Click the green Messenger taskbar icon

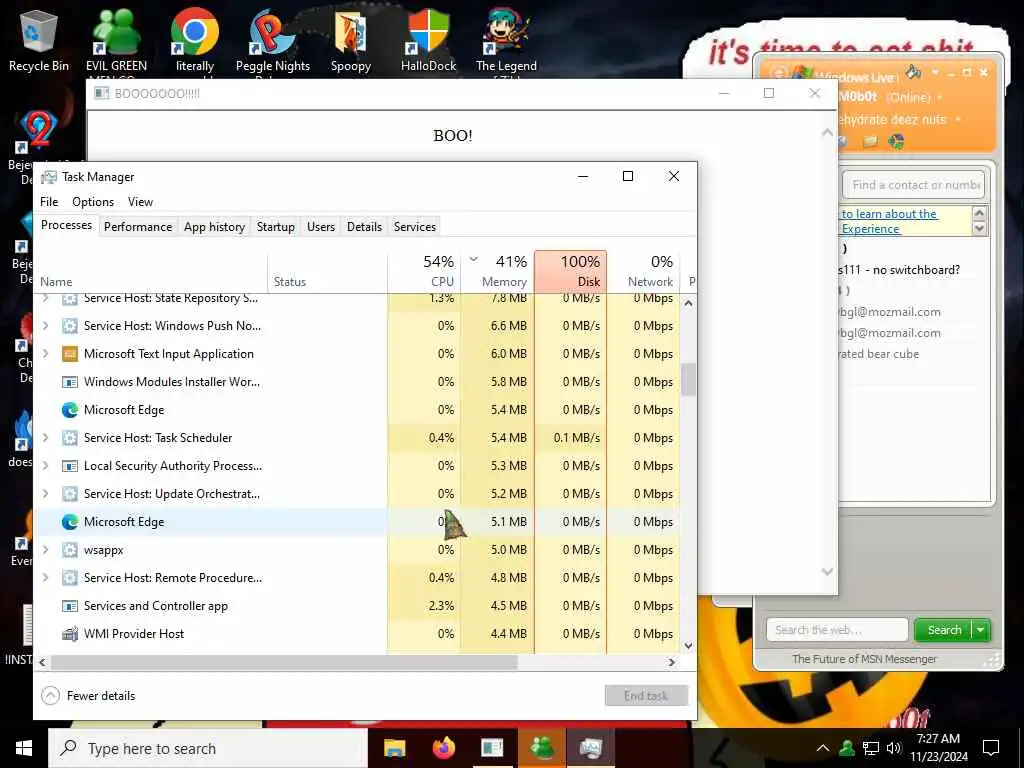pos(541,748)
